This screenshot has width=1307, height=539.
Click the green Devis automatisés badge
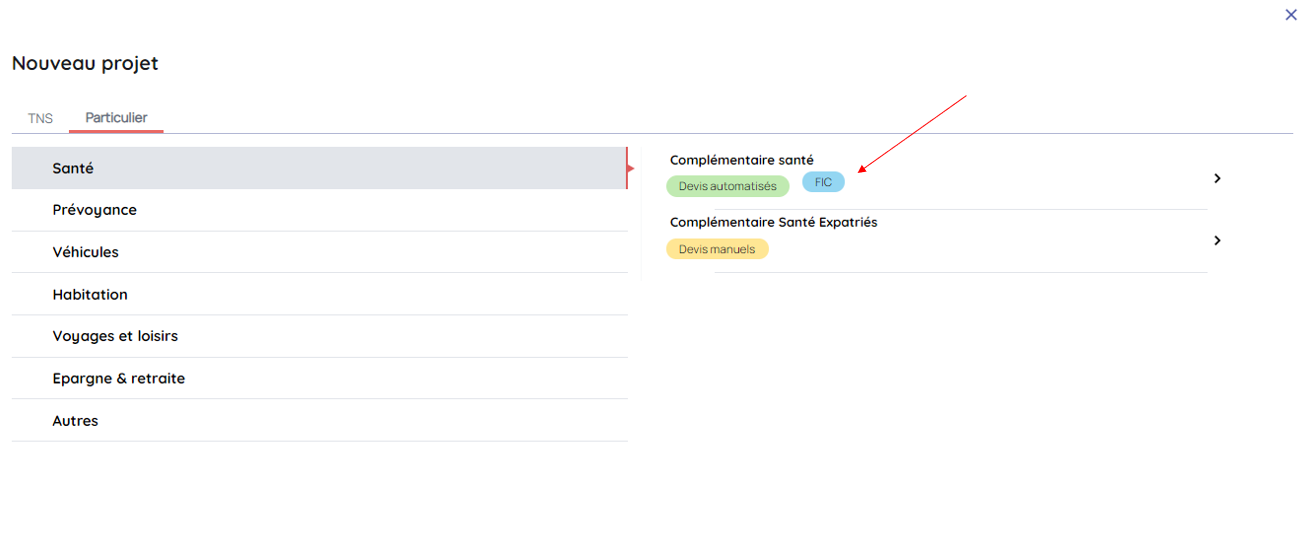[x=727, y=186]
